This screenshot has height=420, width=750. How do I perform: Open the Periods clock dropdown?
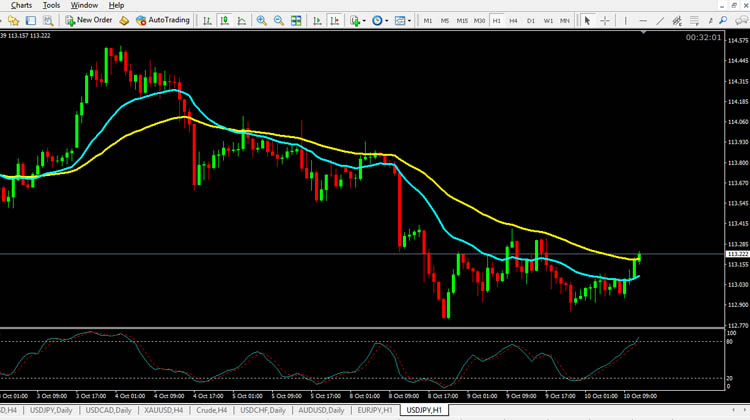pyautogui.click(x=380, y=21)
